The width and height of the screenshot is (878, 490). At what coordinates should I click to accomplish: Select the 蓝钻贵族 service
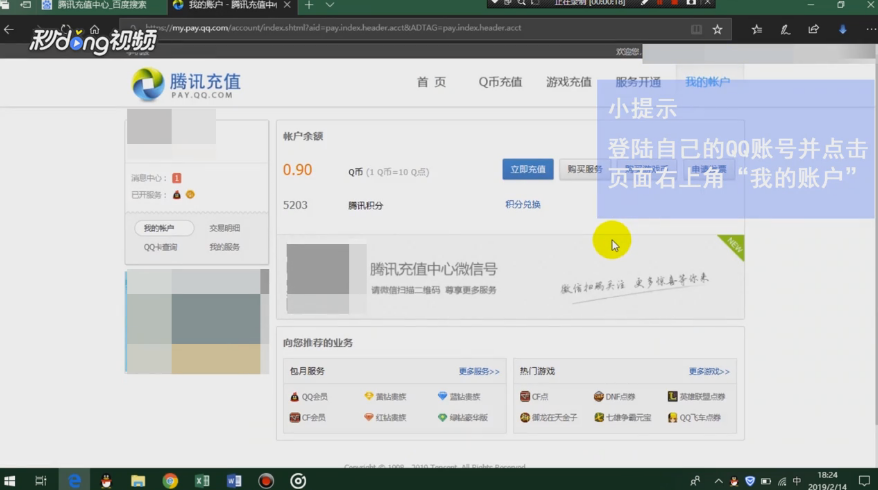(x=459, y=396)
